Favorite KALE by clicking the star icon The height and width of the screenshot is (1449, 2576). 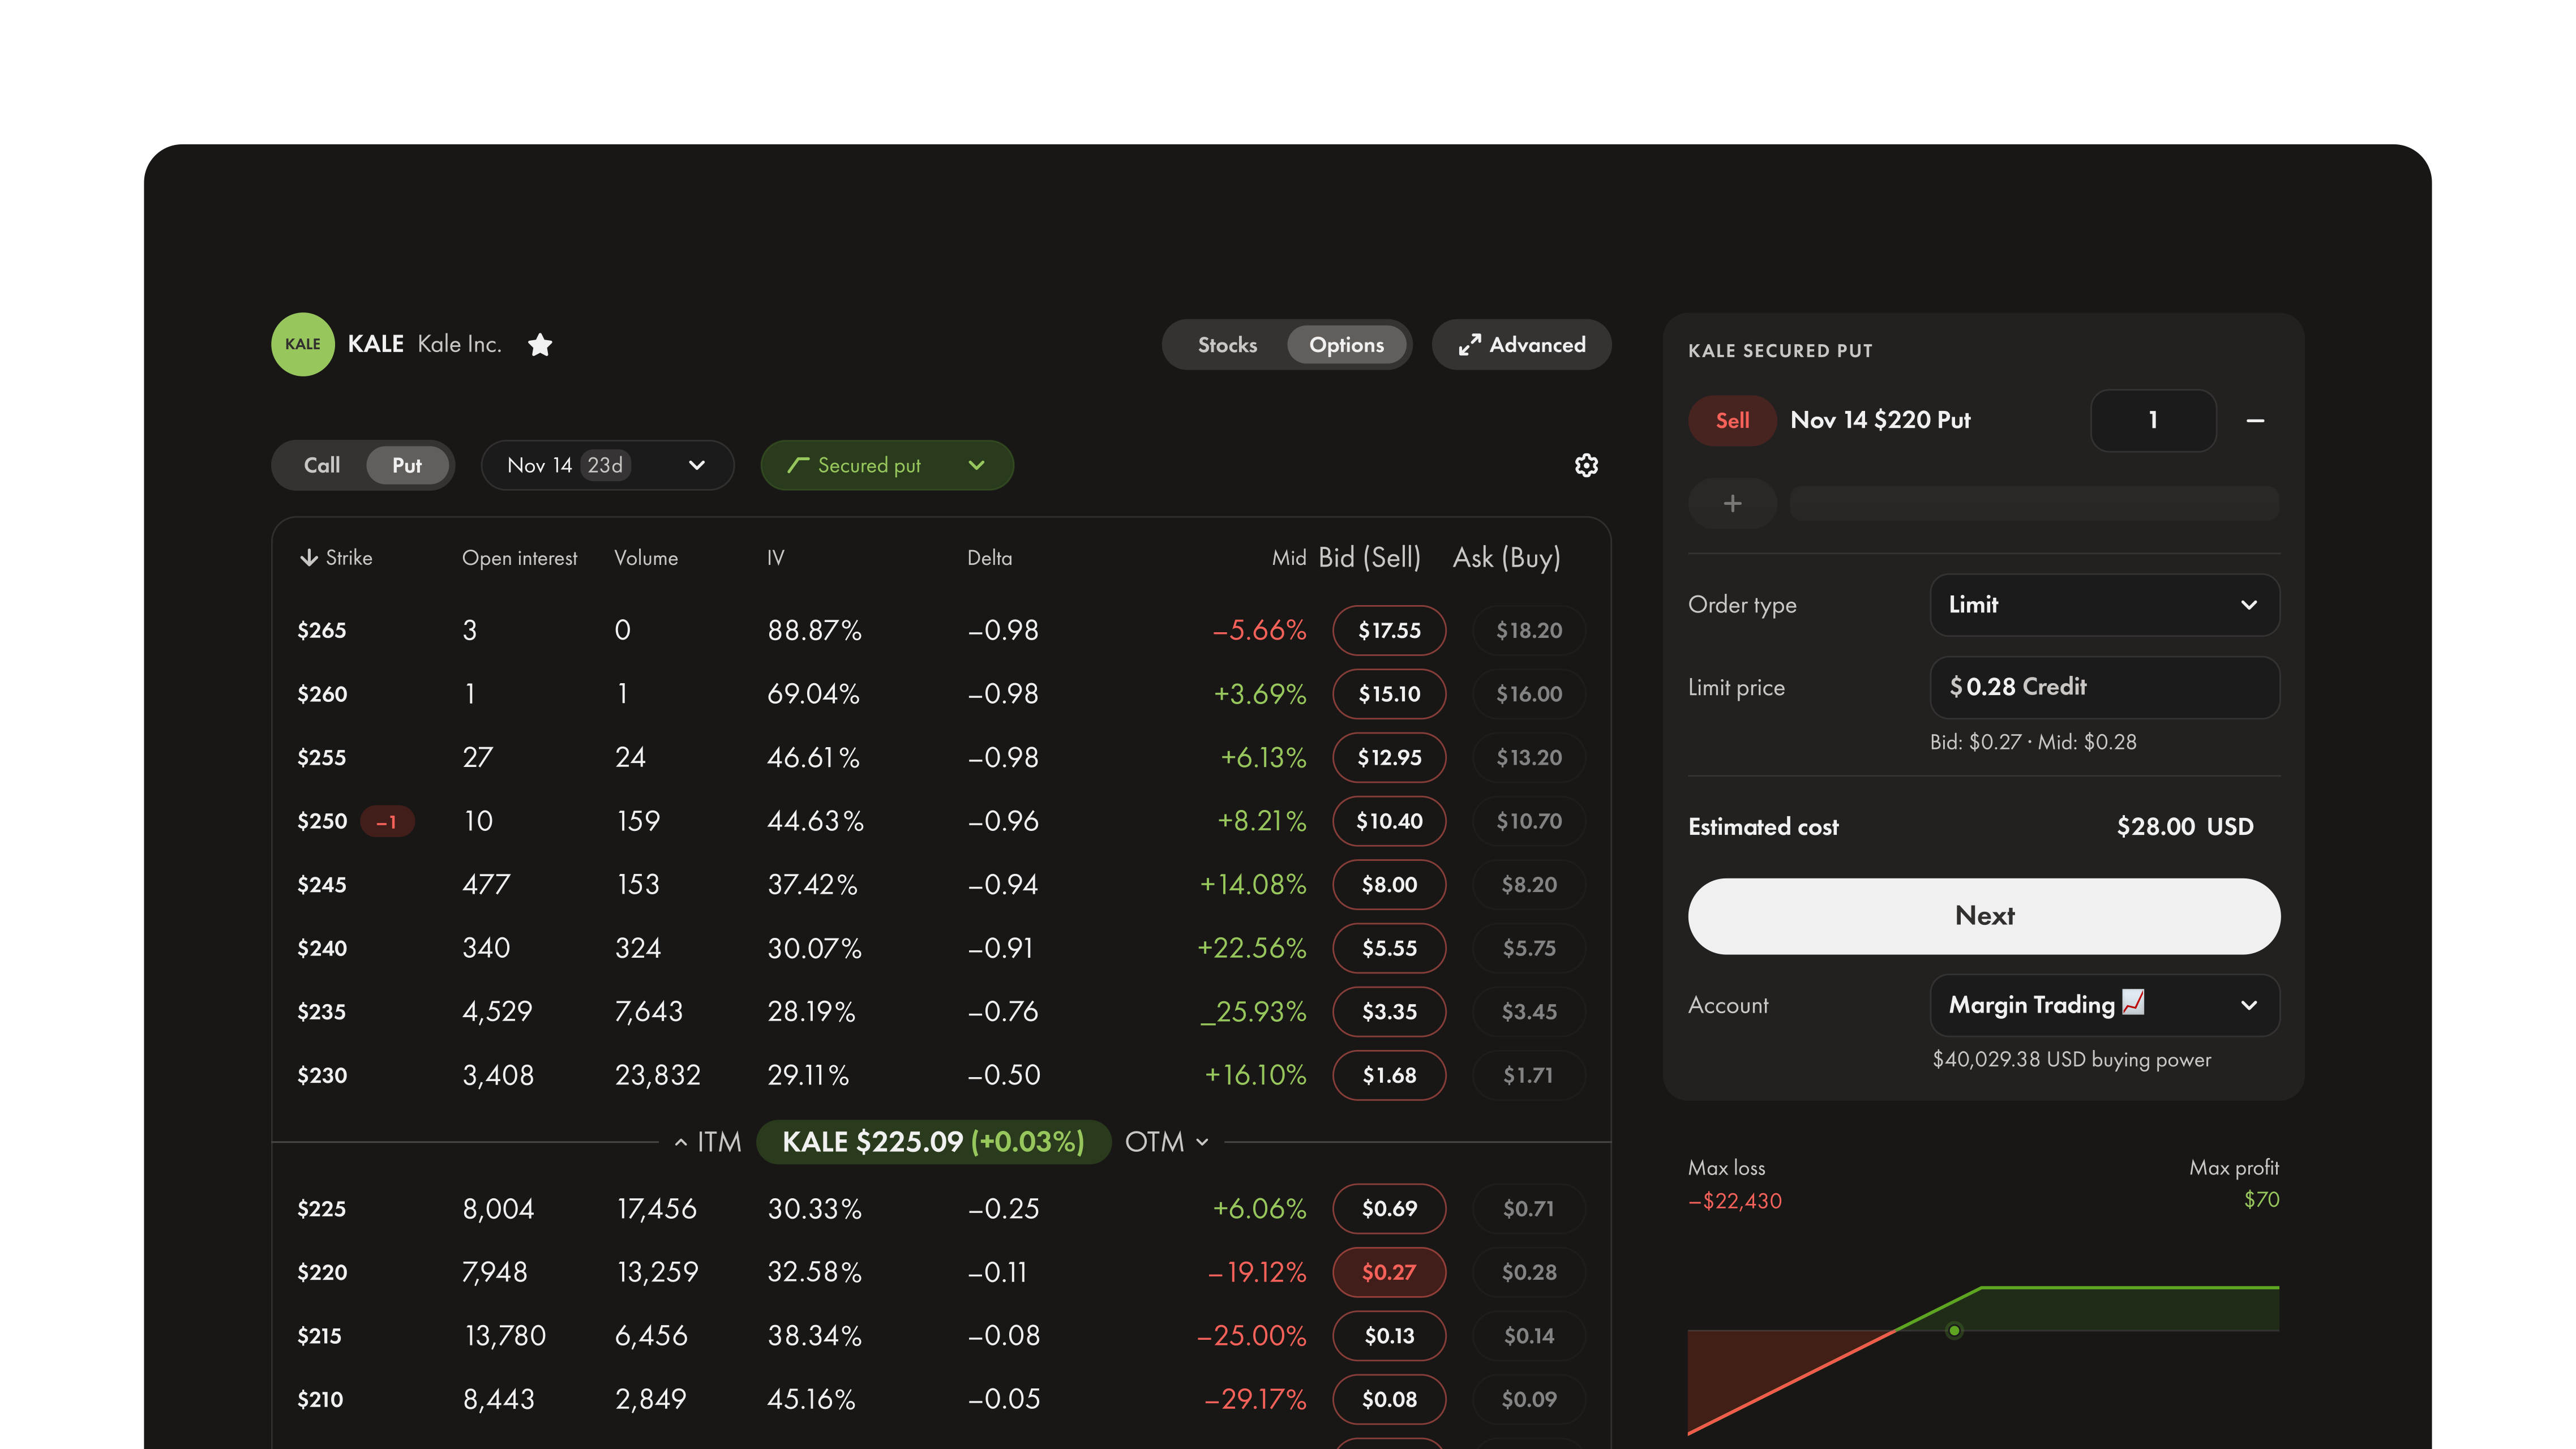click(540, 344)
